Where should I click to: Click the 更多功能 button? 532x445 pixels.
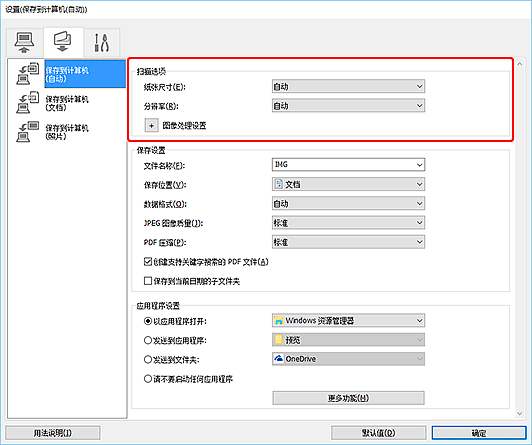coord(348,398)
